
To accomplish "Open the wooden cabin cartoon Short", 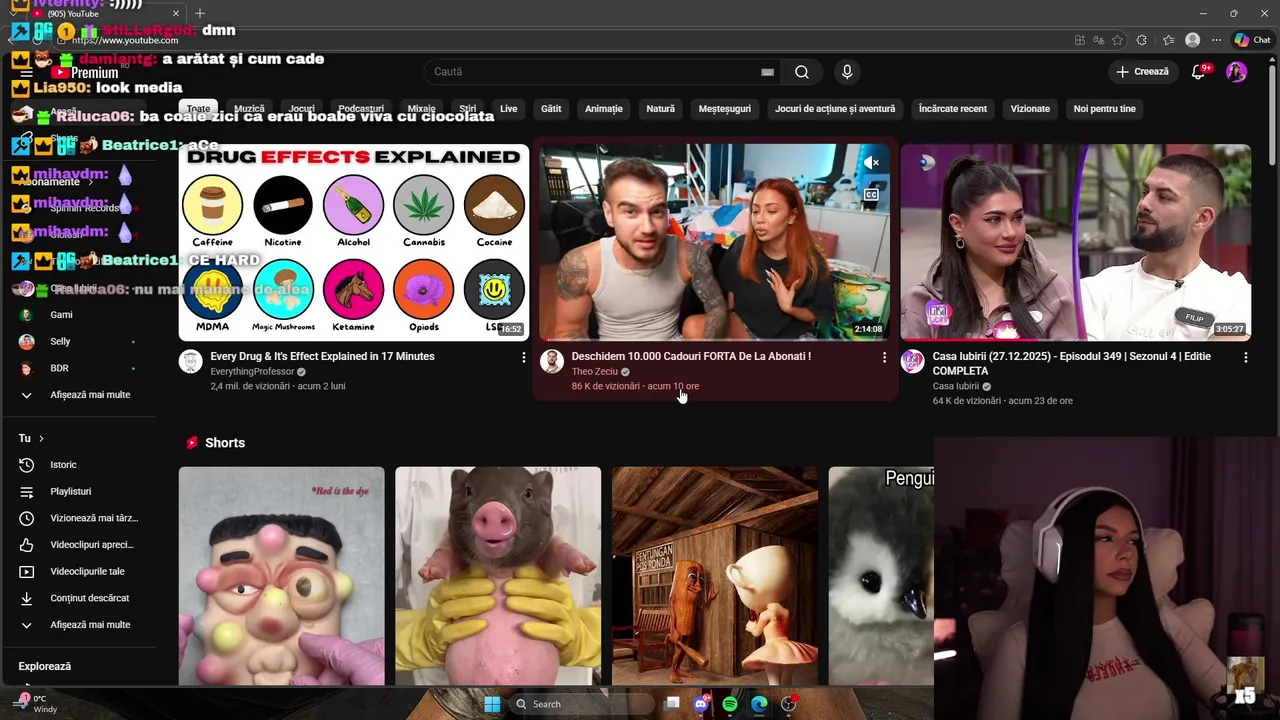I will 715,576.
